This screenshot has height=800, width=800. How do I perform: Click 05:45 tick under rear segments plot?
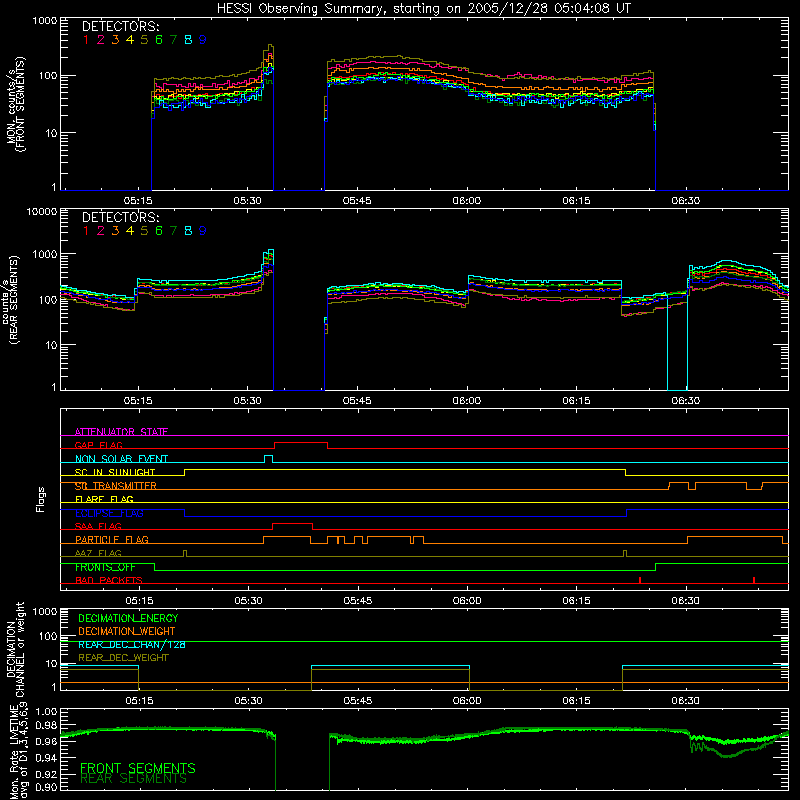357,401
